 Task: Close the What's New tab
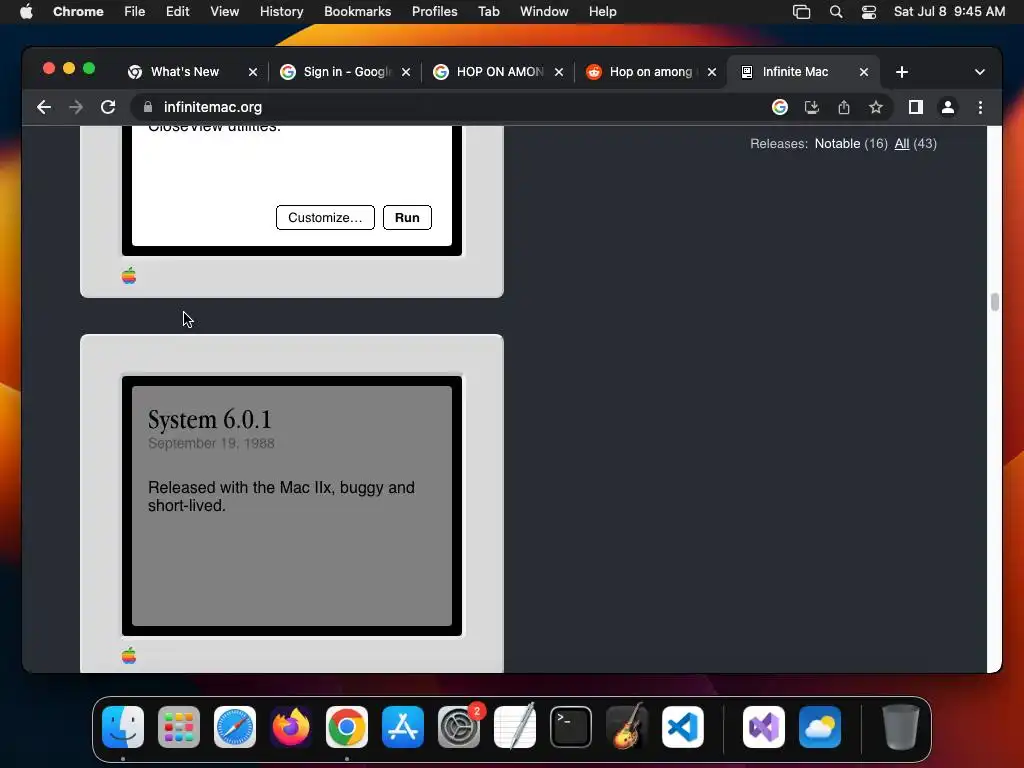pos(253,72)
